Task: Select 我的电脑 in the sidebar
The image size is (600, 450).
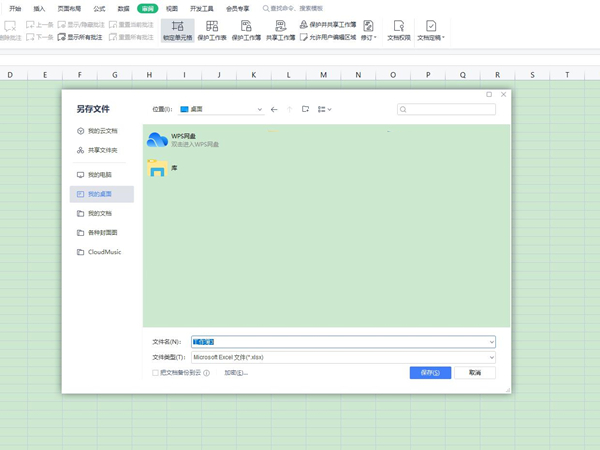Action: point(100,175)
